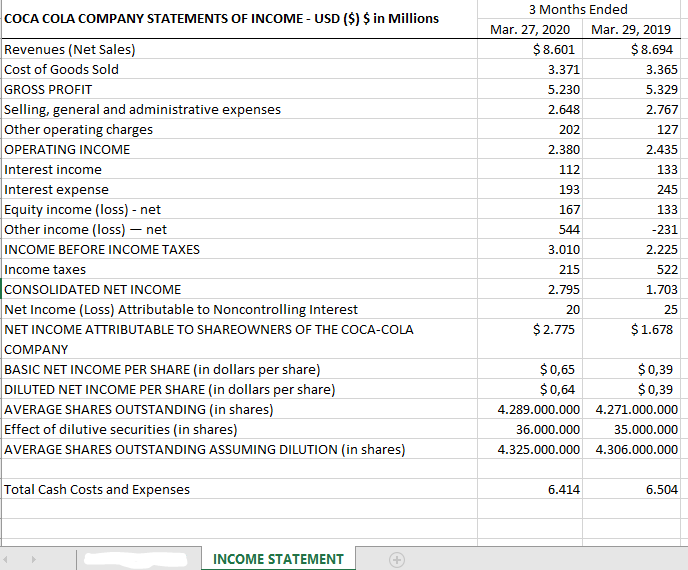This screenshot has width=688, height=570.
Task: Select the SG&A value 2.648
Action: point(563,109)
